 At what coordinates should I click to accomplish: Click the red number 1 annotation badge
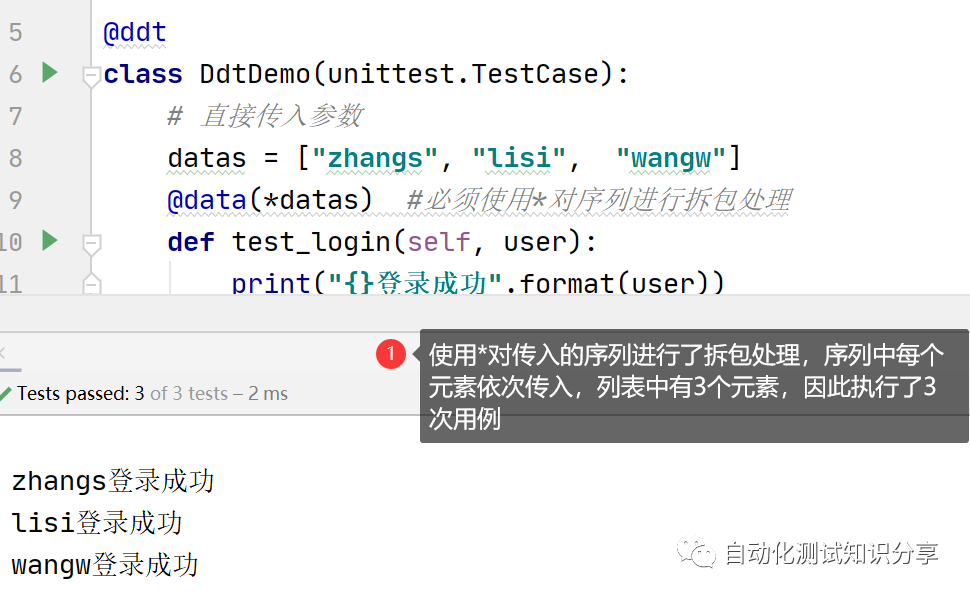(391, 353)
